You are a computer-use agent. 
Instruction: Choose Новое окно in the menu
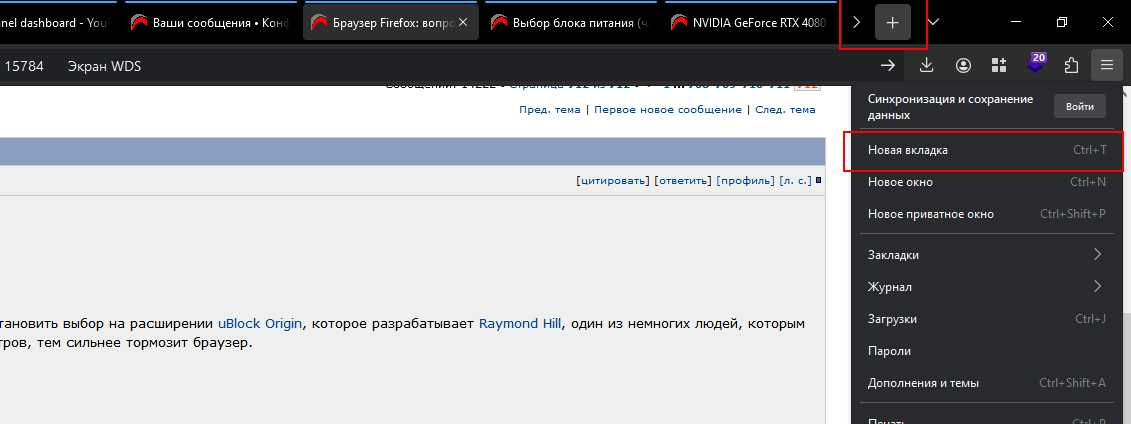pos(987,182)
